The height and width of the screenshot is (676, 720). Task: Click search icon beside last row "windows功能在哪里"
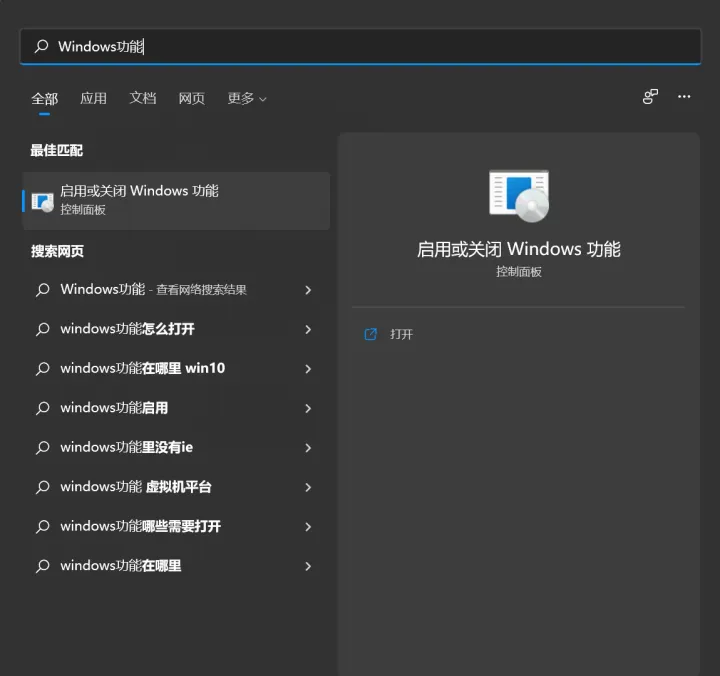(x=43, y=566)
